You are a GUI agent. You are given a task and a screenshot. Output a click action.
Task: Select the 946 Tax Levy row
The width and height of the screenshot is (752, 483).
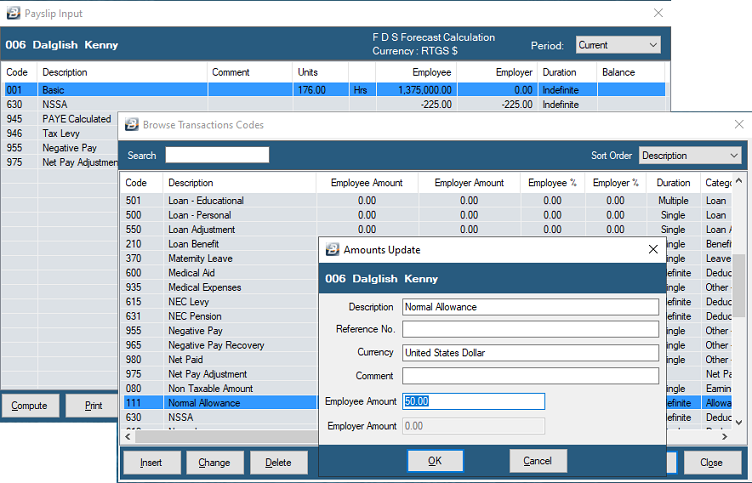coord(60,133)
